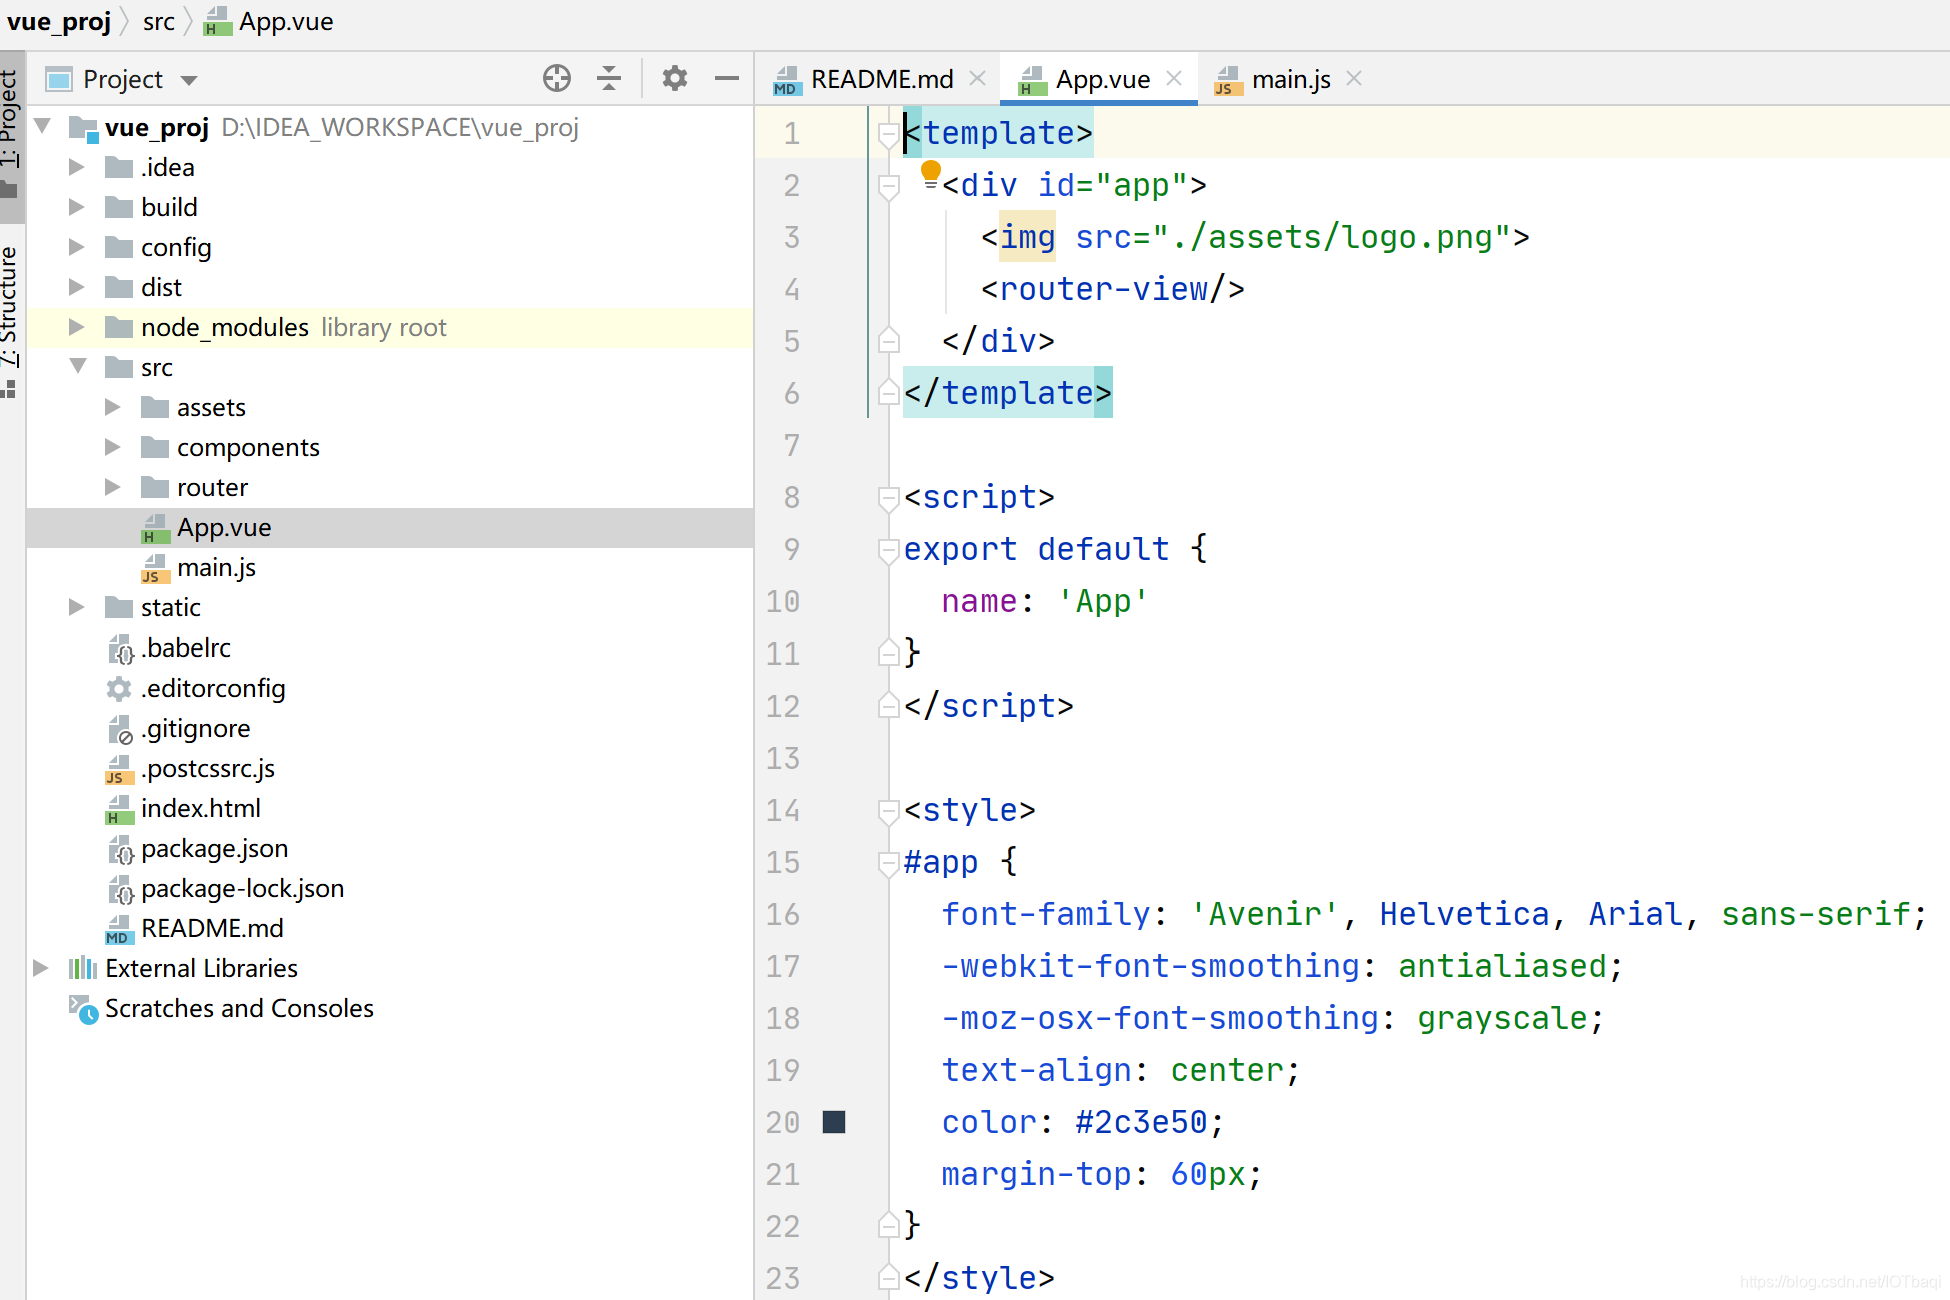Select index.html in project tree
This screenshot has height=1300, width=1950.
(x=390, y=808)
